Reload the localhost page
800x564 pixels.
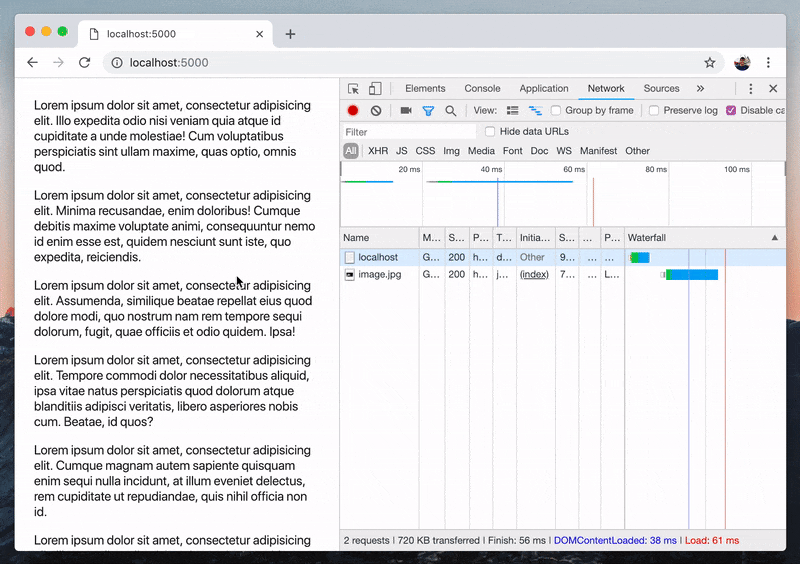85,62
